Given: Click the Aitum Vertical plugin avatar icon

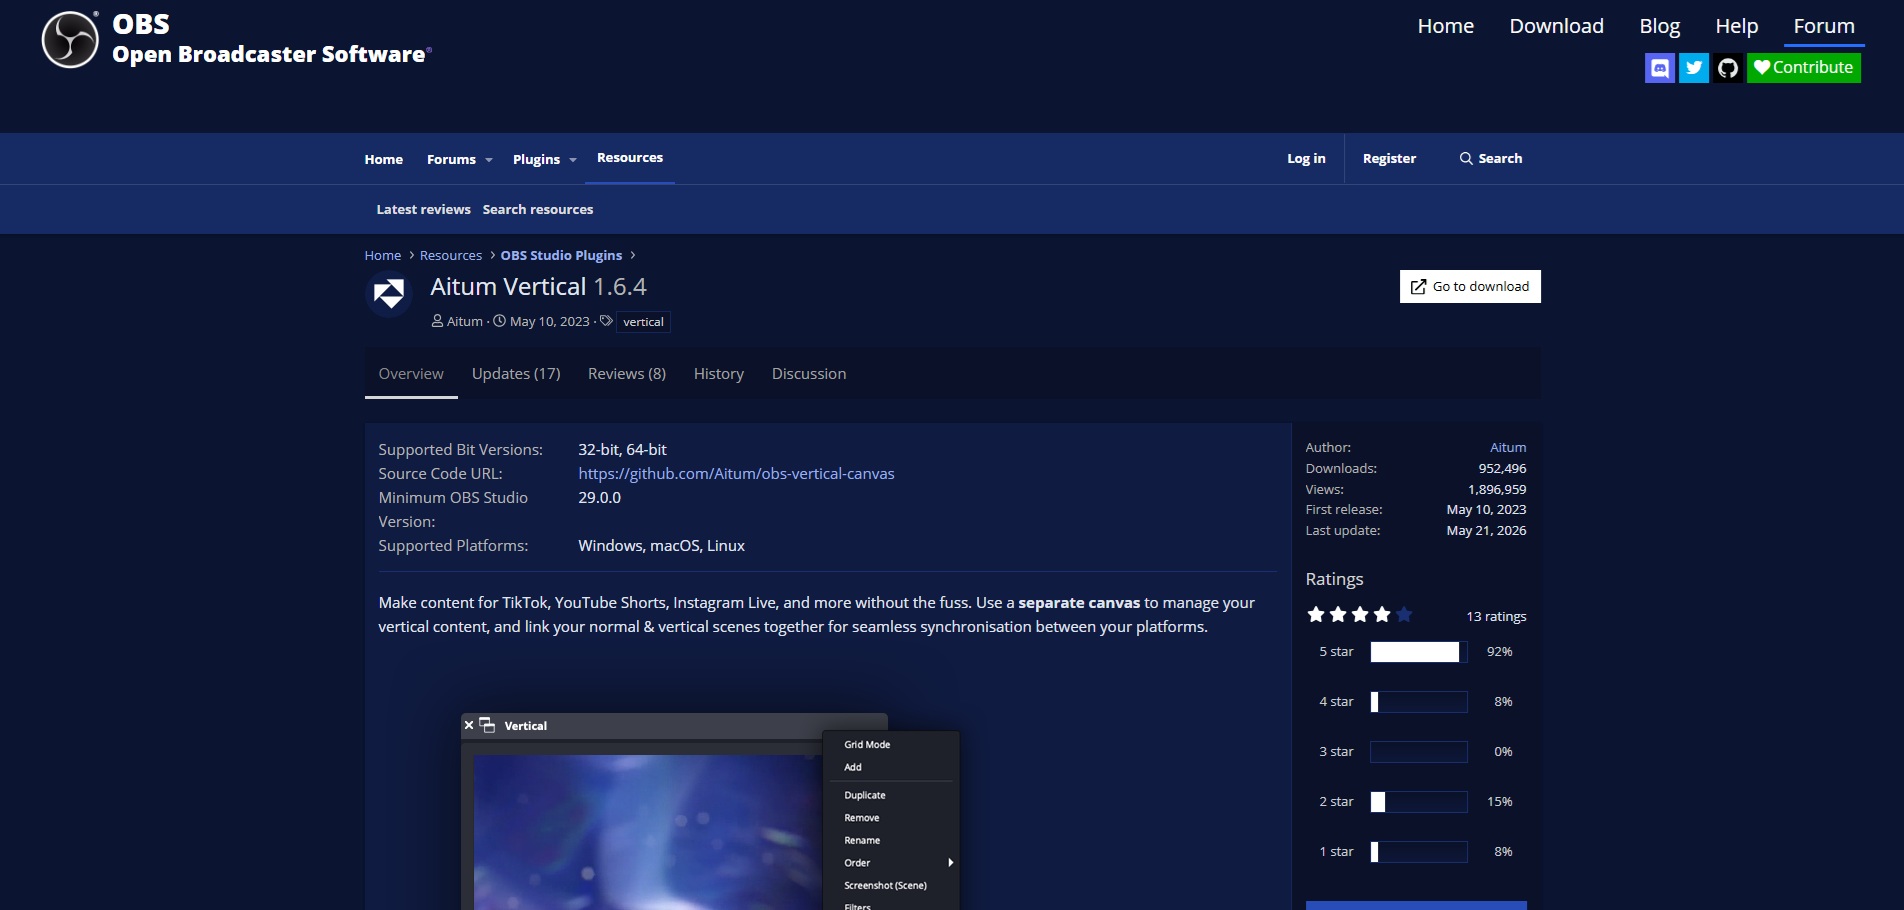Looking at the screenshot, I should pyautogui.click(x=389, y=294).
